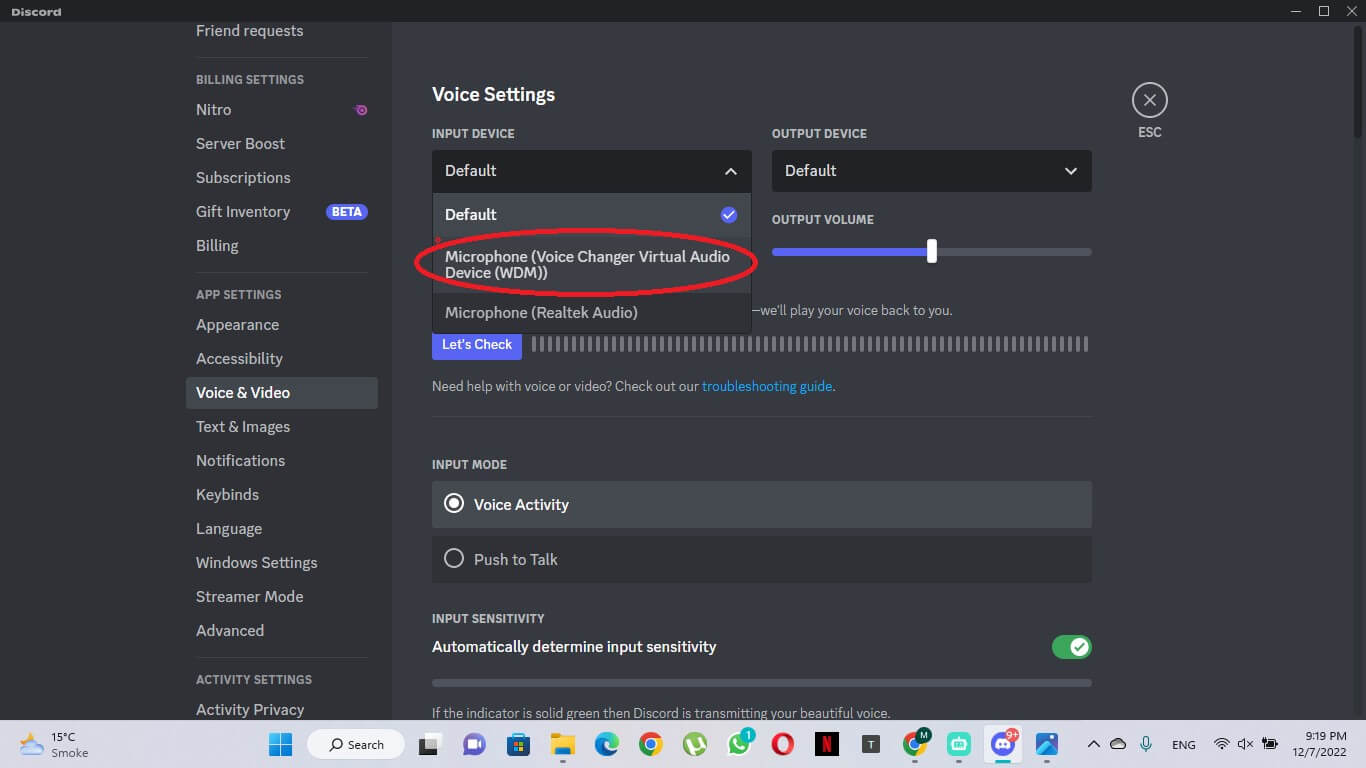This screenshot has width=1366, height=768.
Task: Open uTorrent from taskbar
Action: point(694,744)
